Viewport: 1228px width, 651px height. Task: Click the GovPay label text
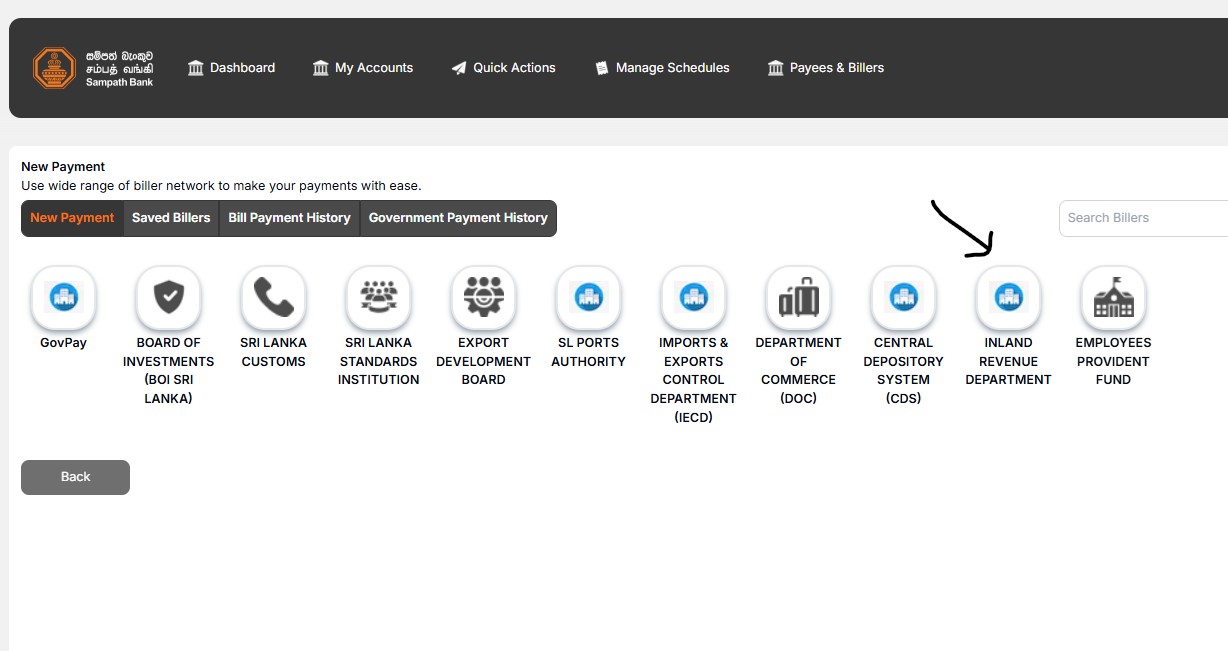point(64,343)
